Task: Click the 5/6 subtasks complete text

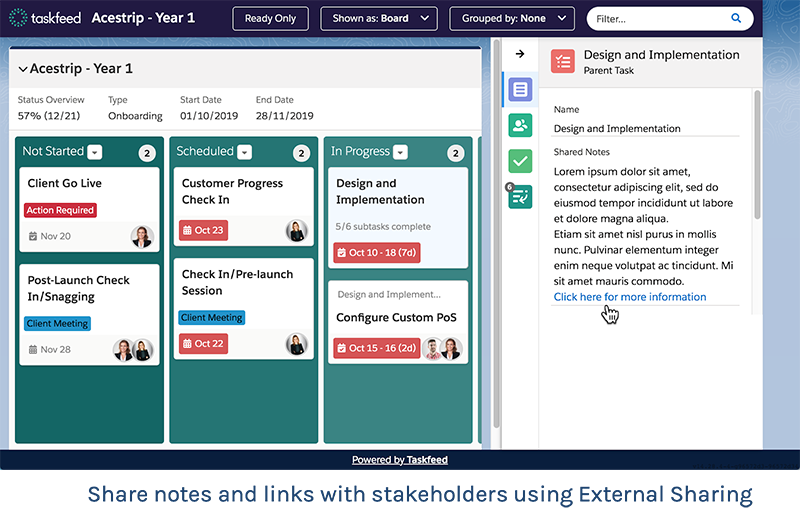Action: click(383, 227)
